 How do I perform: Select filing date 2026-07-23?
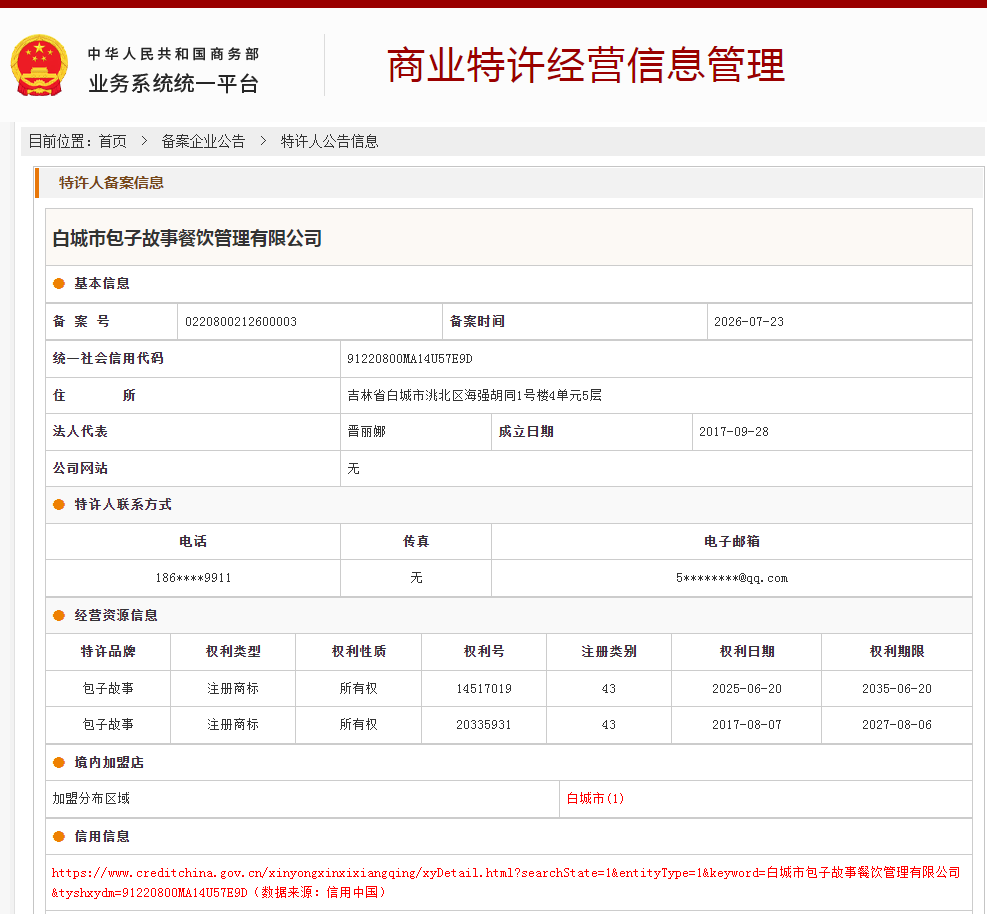click(x=748, y=322)
